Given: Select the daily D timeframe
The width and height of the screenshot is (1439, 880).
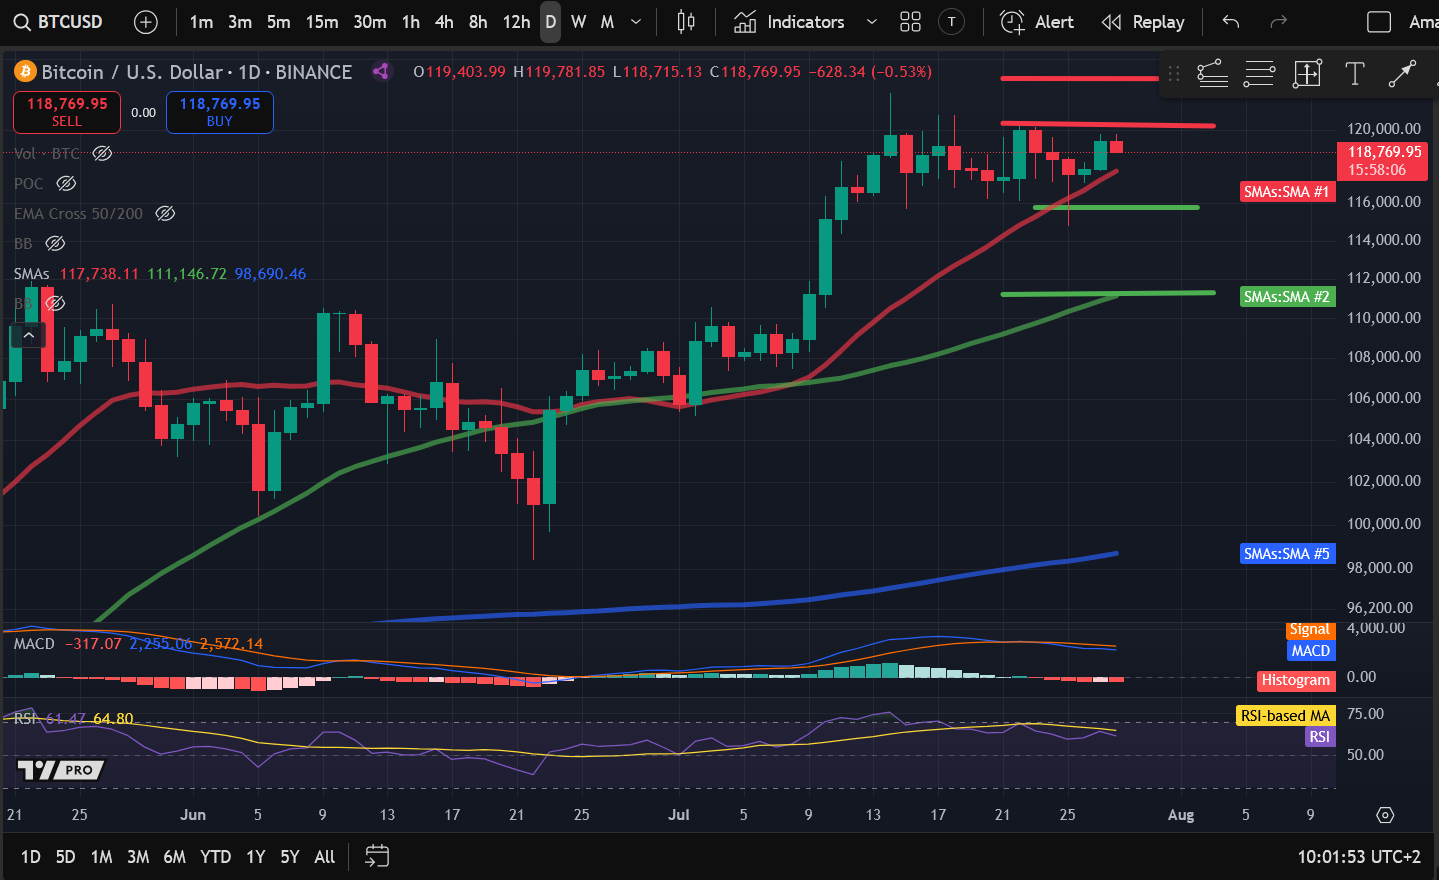Looking at the screenshot, I should tap(551, 22).
